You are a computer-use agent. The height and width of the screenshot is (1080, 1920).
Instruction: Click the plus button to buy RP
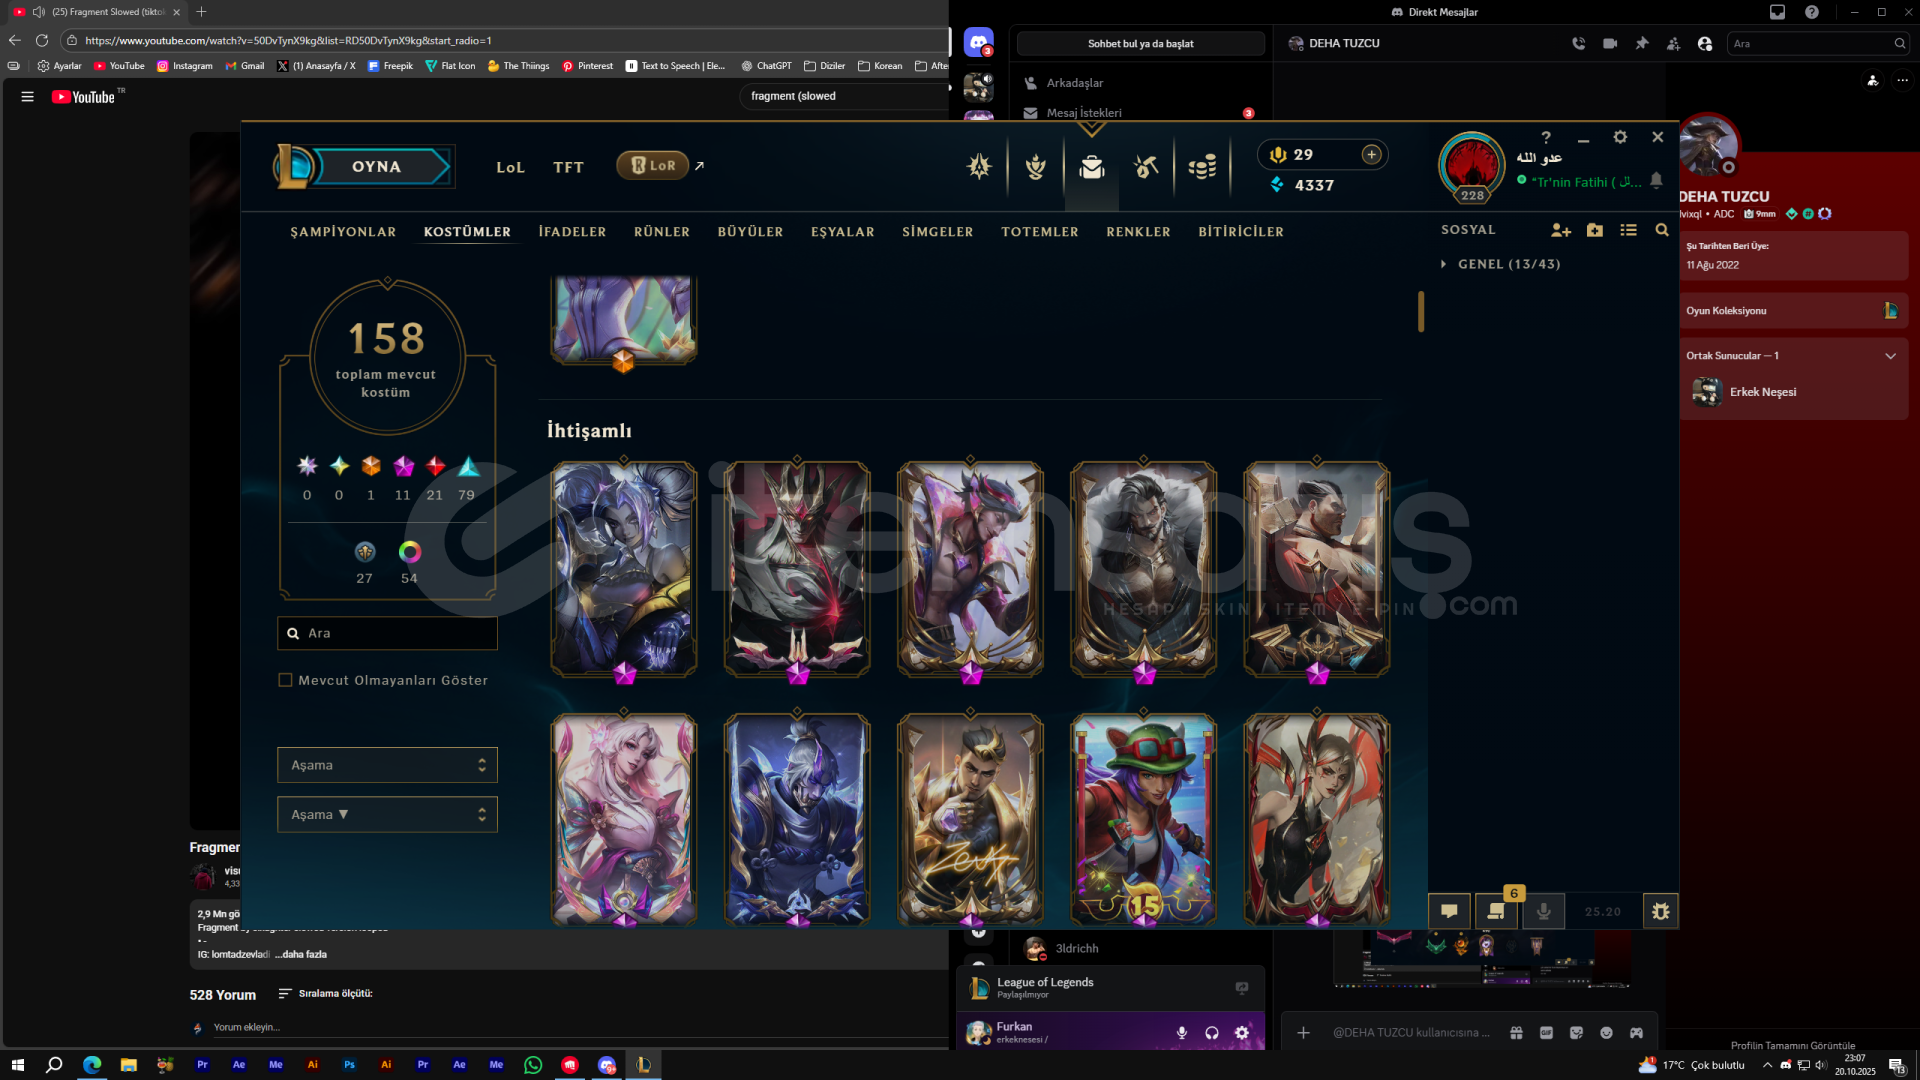1371,154
